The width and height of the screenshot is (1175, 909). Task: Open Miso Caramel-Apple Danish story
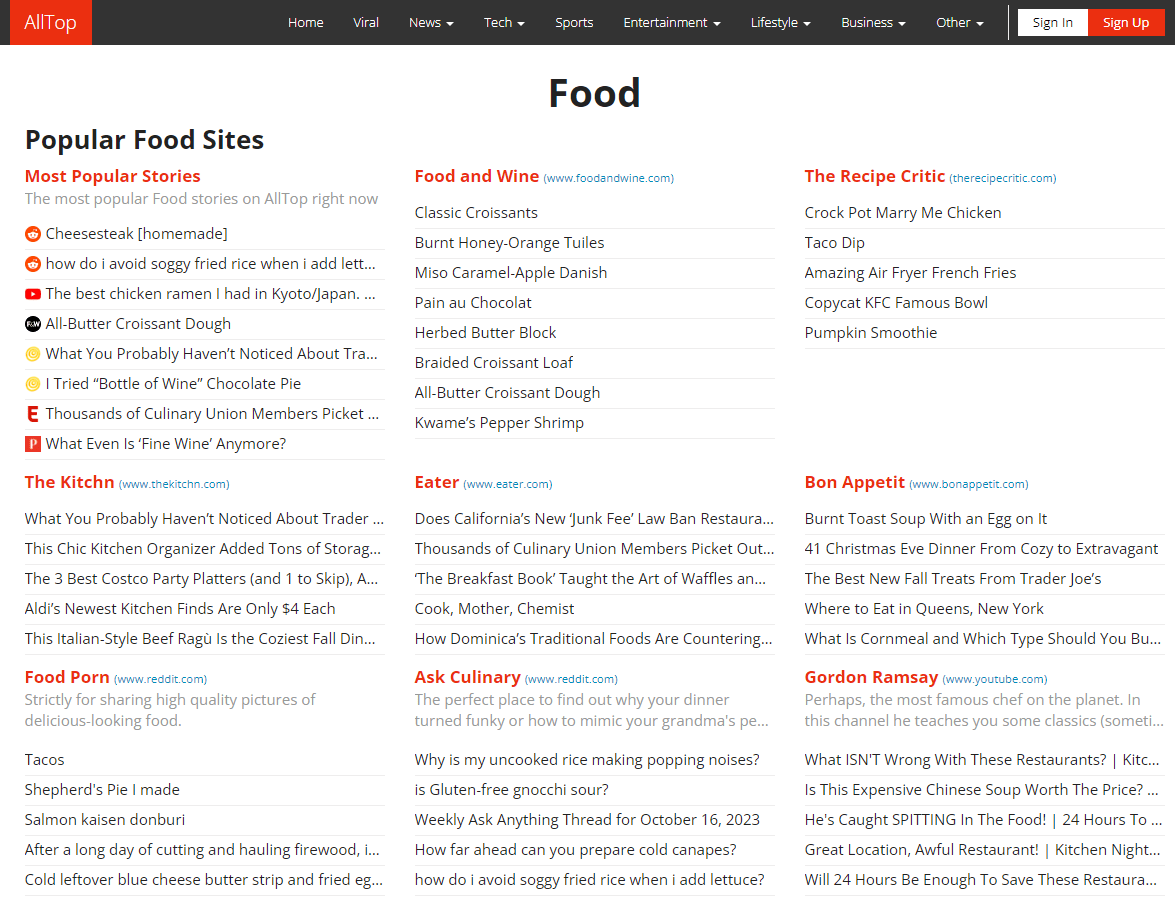pos(511,273)
